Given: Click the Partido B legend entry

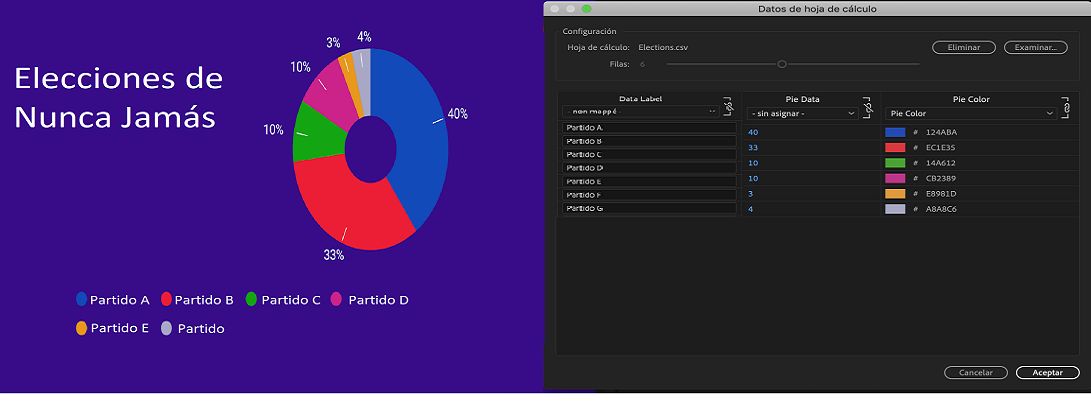Looking at the screenshot, I should click(197, 300).
